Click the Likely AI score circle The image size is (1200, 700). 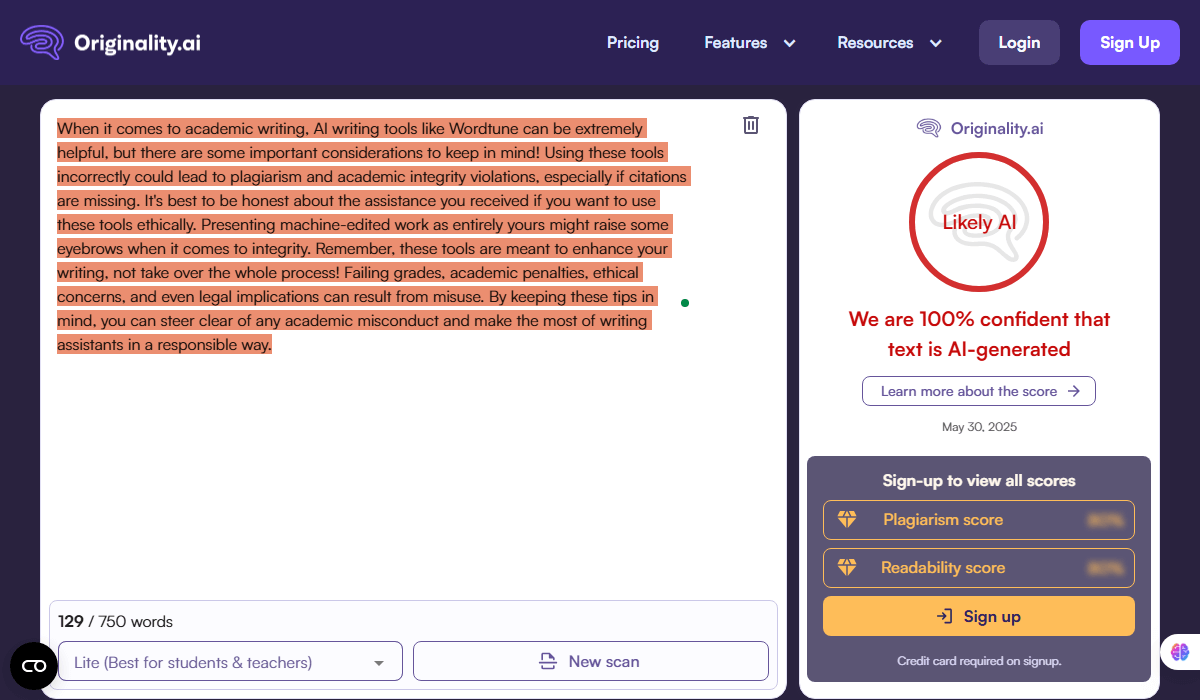tap(980, 222)
